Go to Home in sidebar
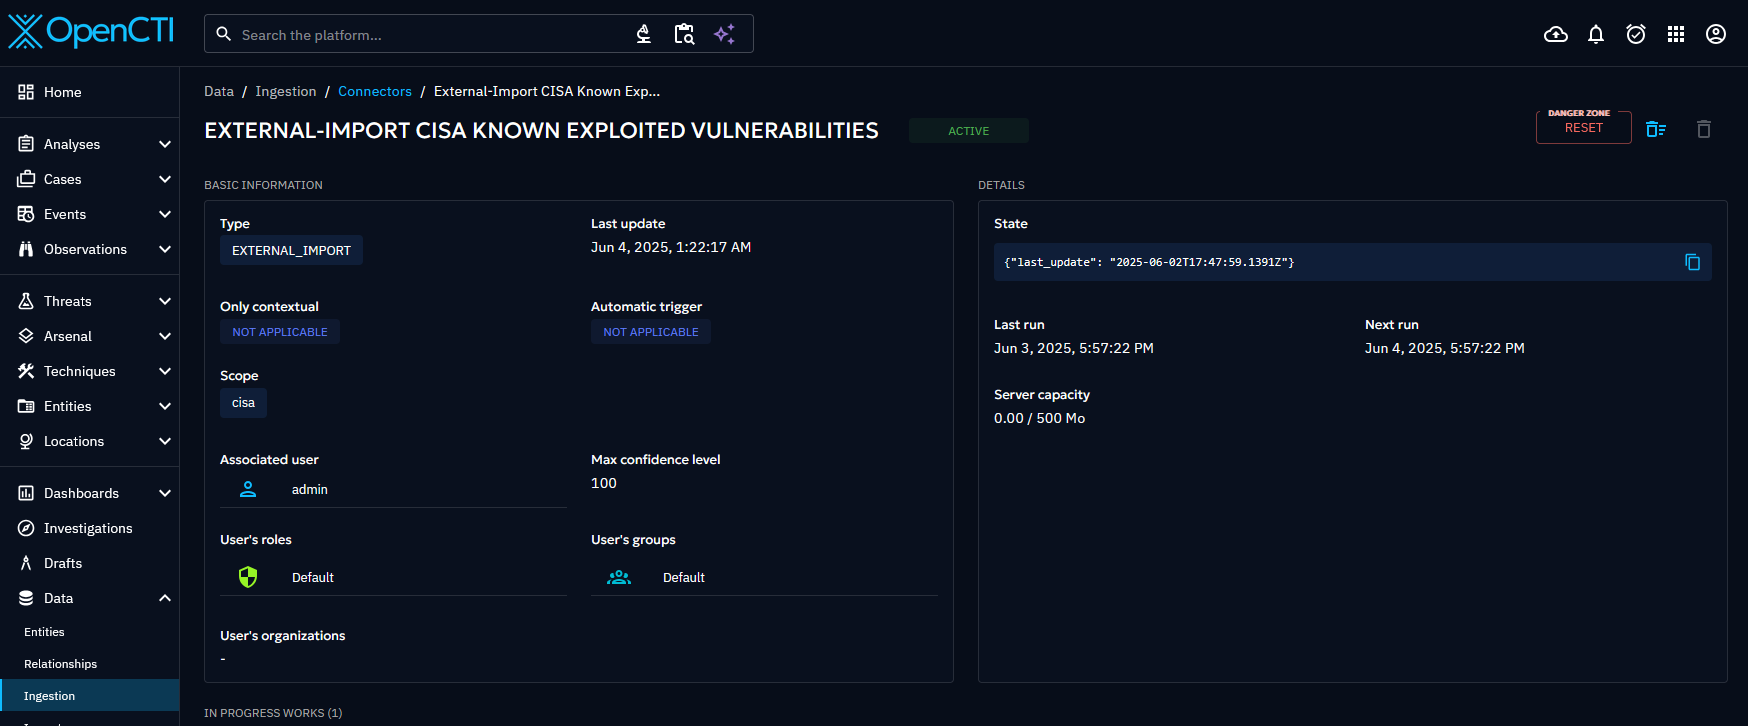 89,92
